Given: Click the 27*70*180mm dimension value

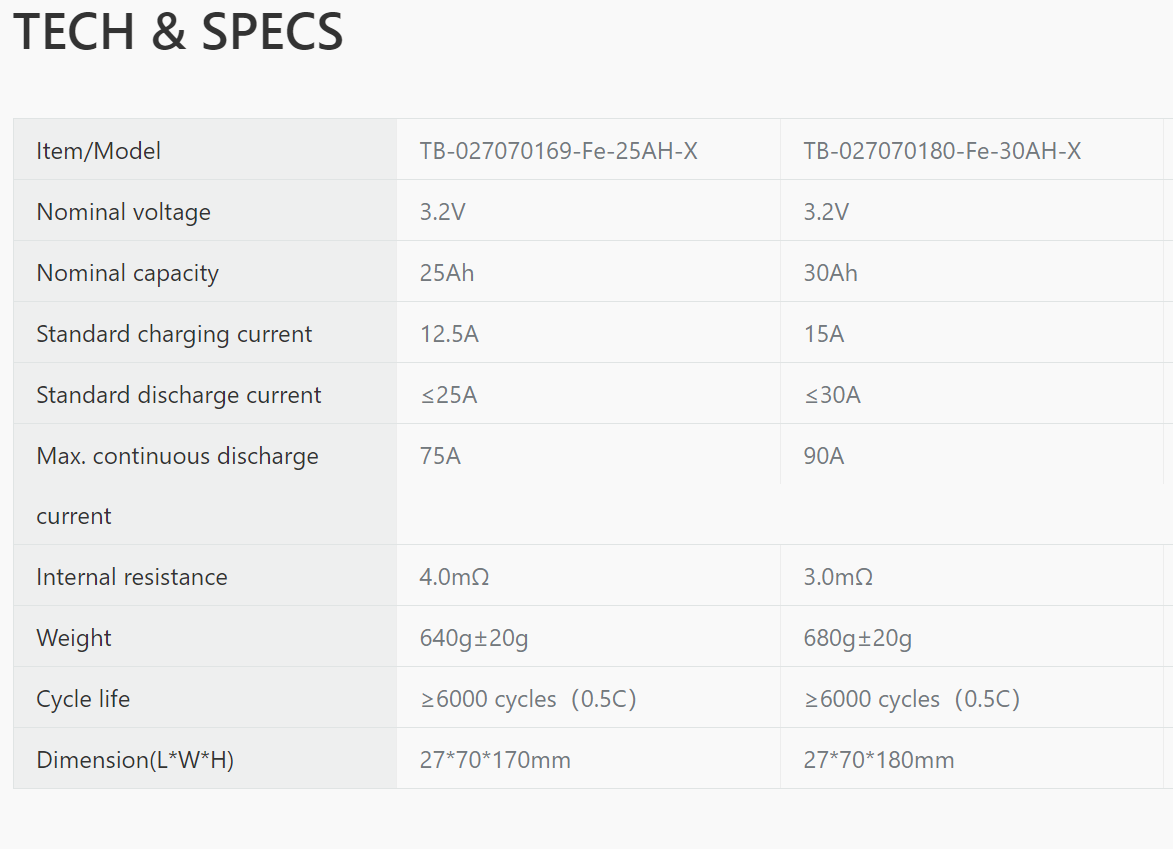Looking at the screenshot, I should [x=878, y=760].
